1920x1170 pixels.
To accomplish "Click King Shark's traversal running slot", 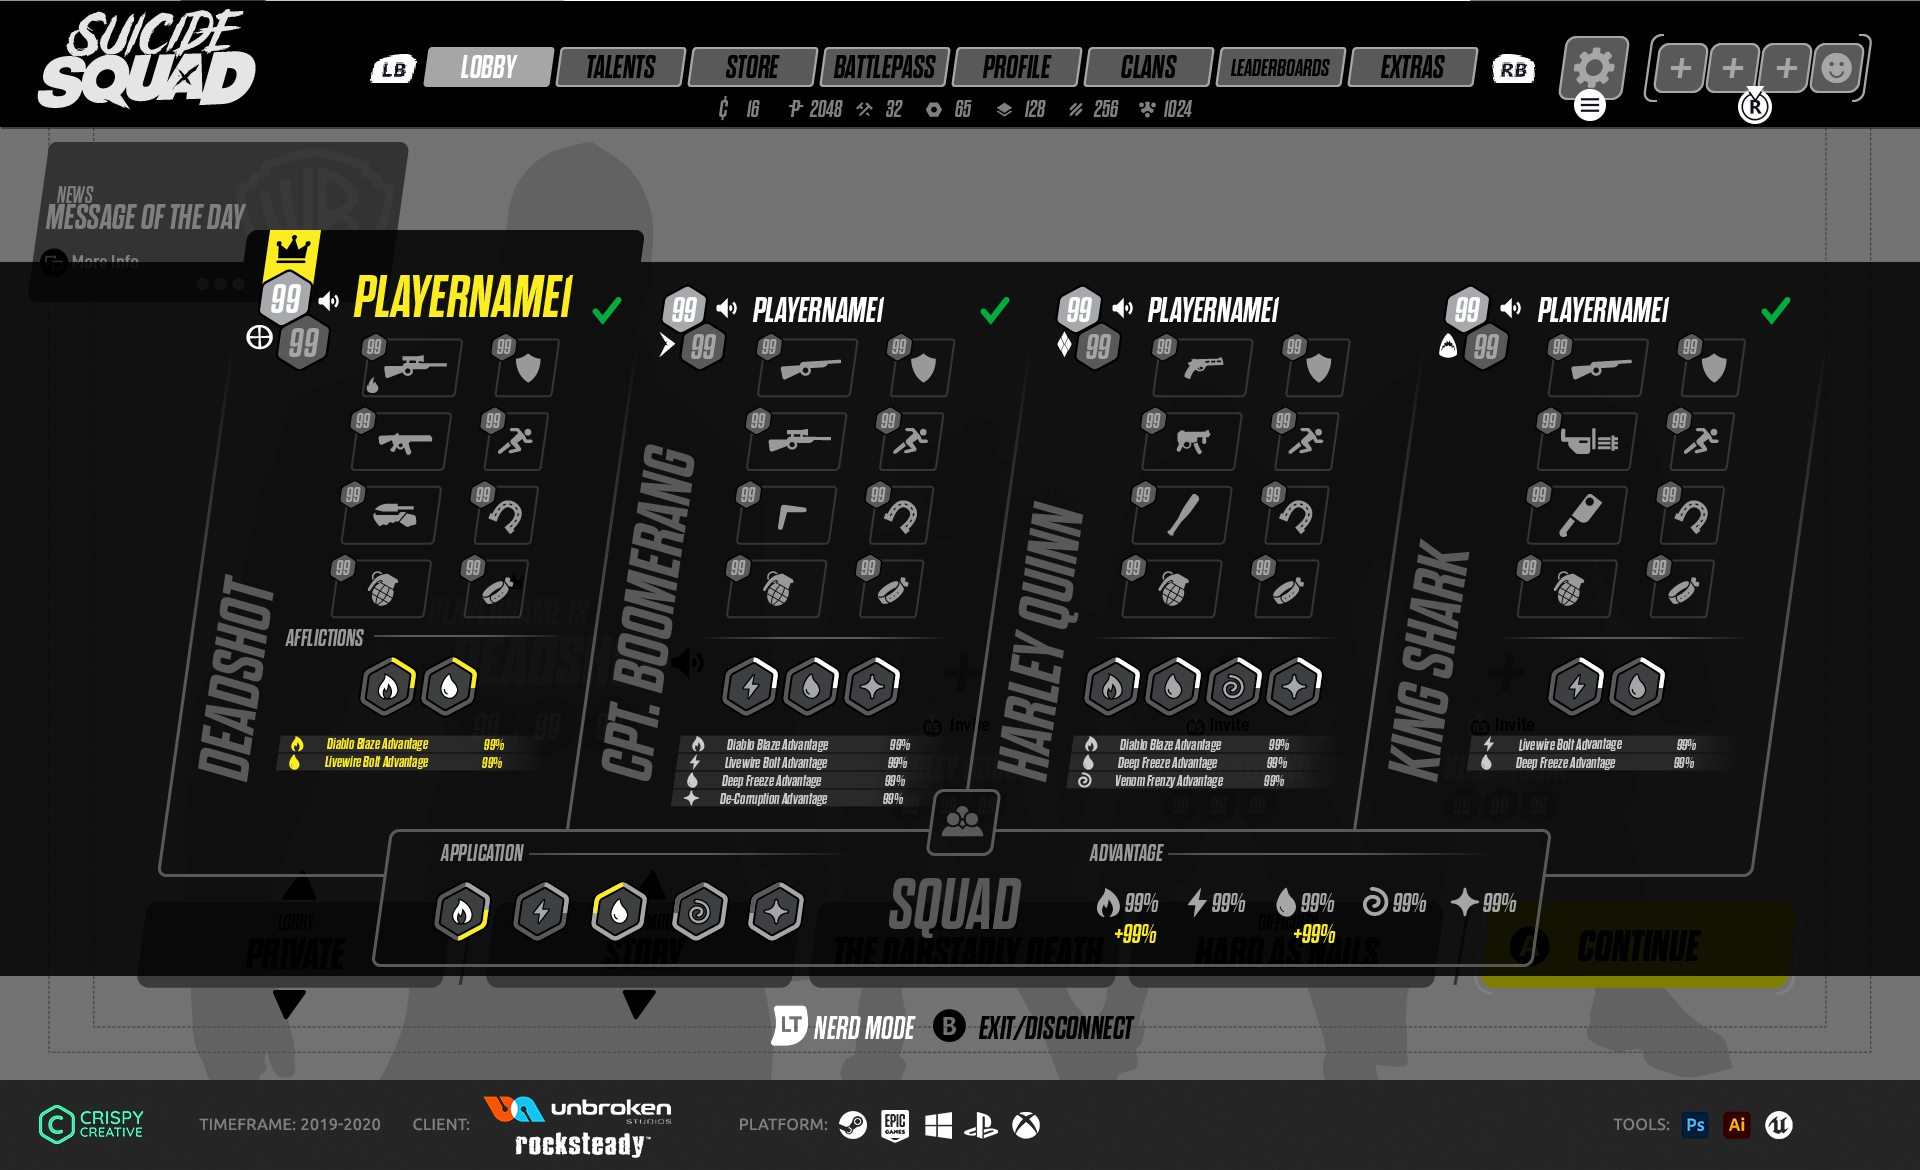I will [1702, 441].
